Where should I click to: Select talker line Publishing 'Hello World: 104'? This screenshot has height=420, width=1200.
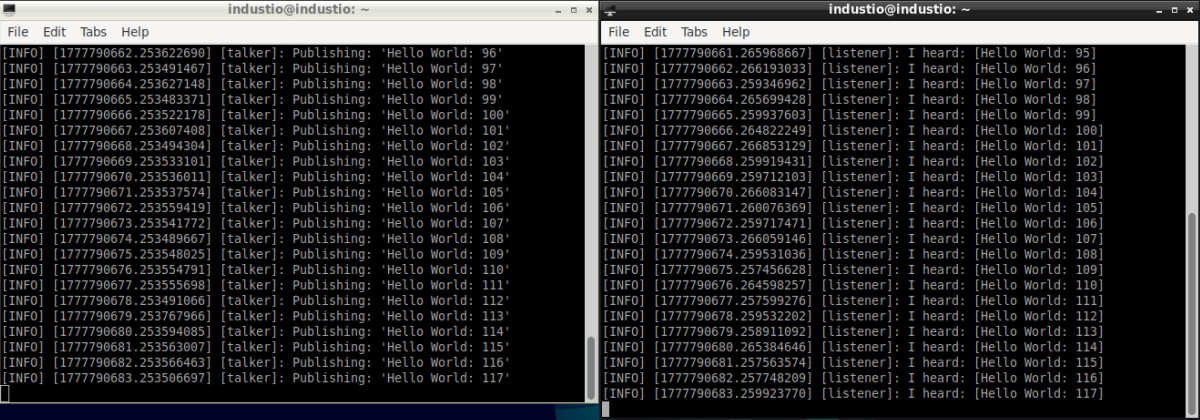click(256, 176)
